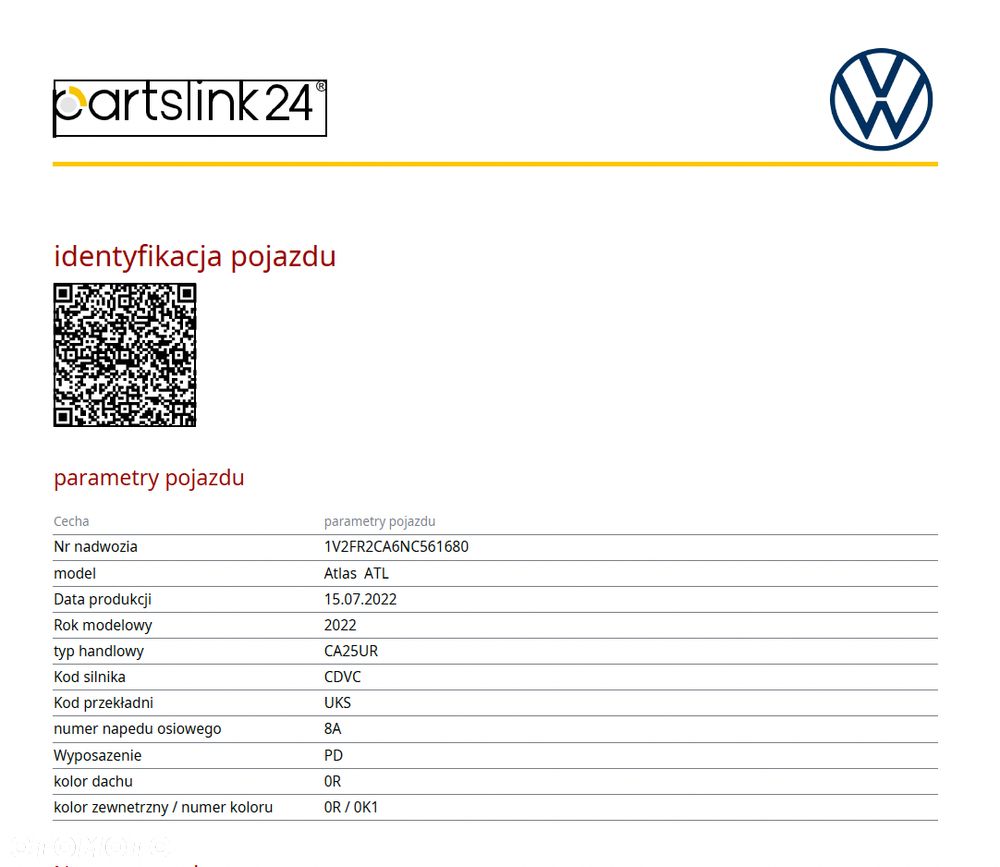This screenshot has width=1000, height=867.
Task: Select the equipment value PD
Action: click(x=333, y=755)
